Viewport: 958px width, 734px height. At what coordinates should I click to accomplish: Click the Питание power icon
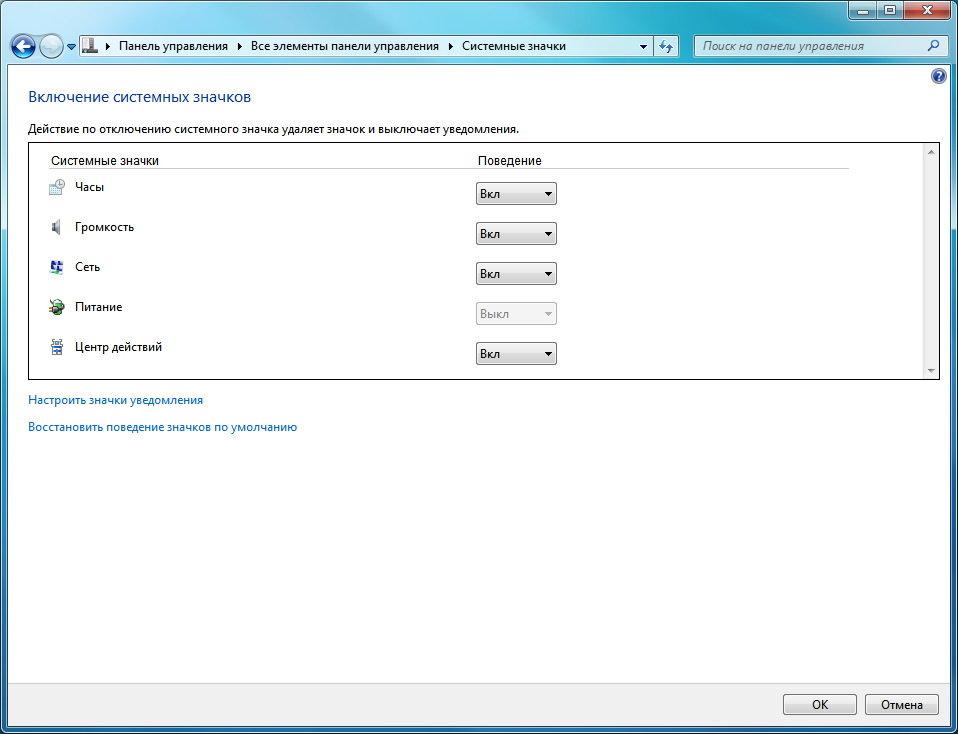click(x=57, y=307)
